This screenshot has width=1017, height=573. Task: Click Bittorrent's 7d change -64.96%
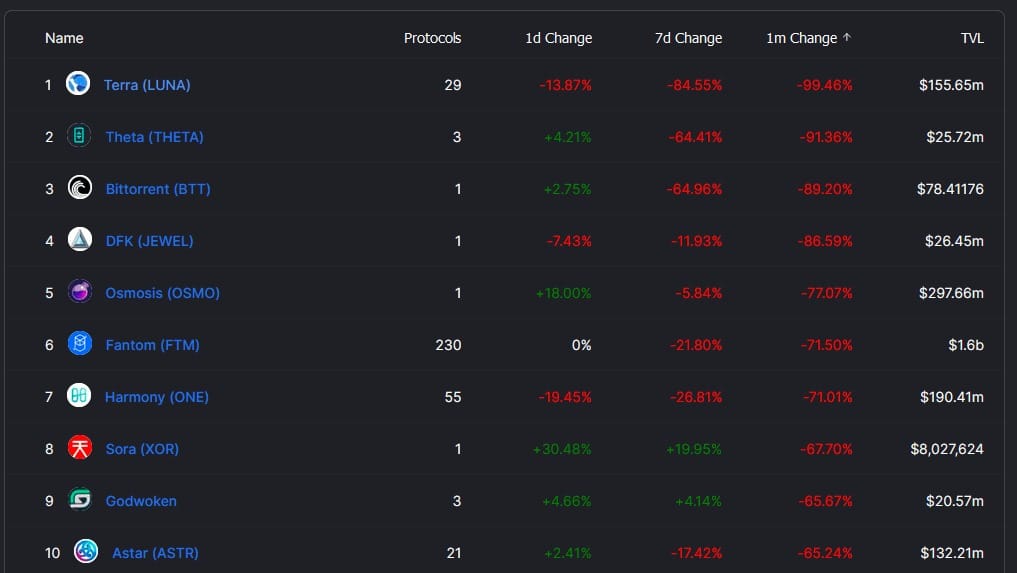694,189
